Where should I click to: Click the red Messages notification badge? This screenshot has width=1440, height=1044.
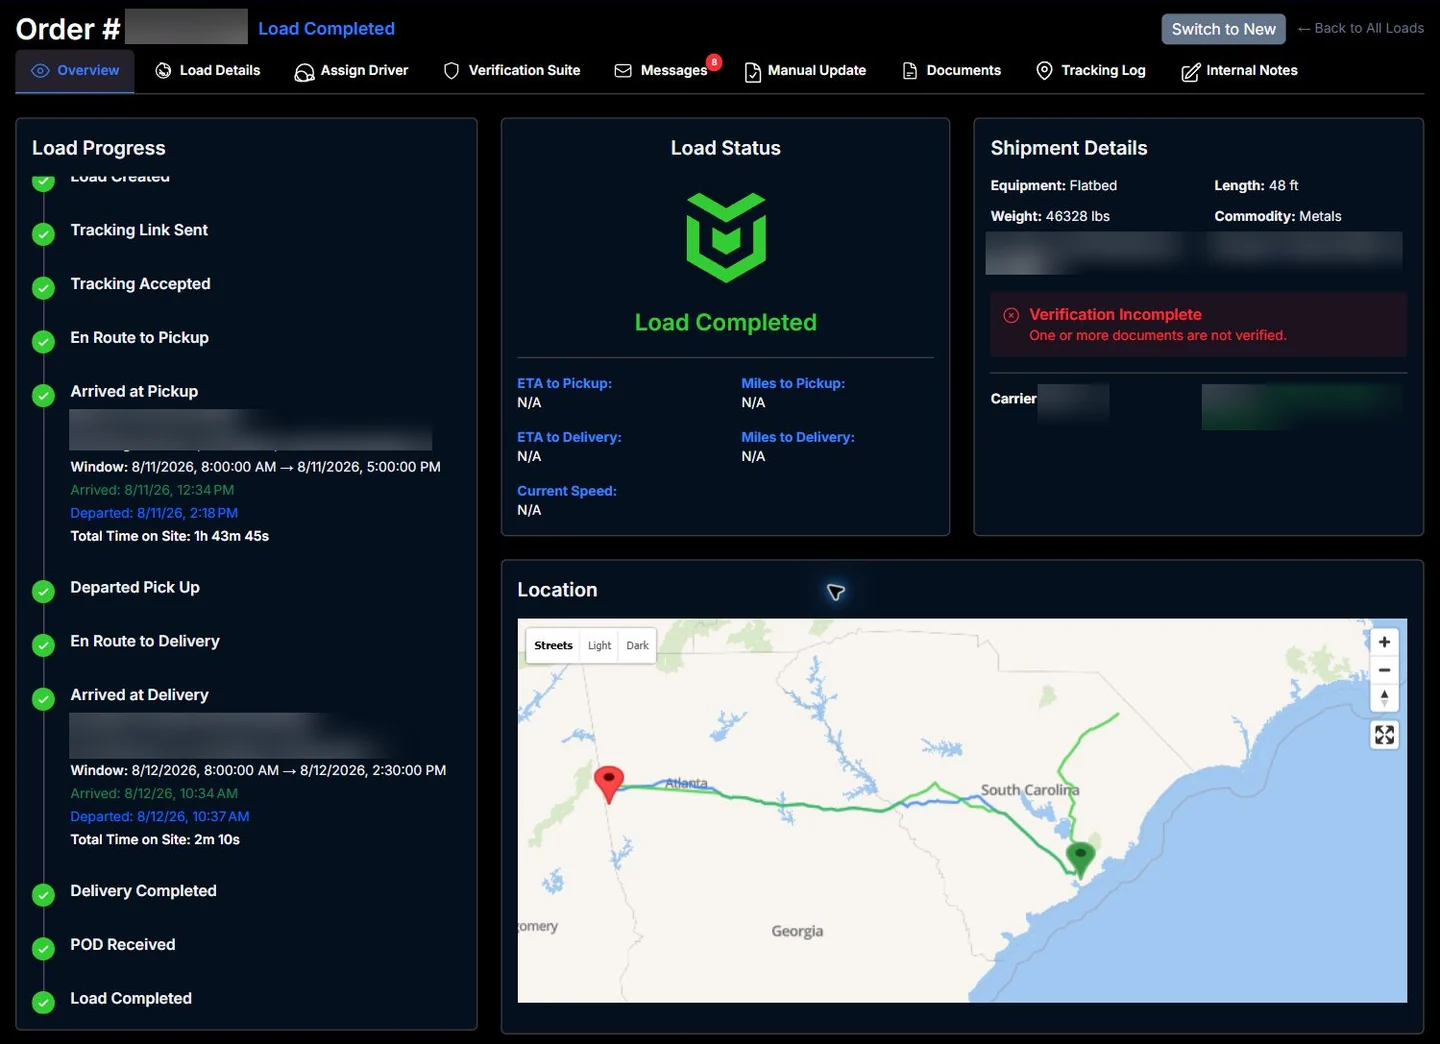point(714,62)
